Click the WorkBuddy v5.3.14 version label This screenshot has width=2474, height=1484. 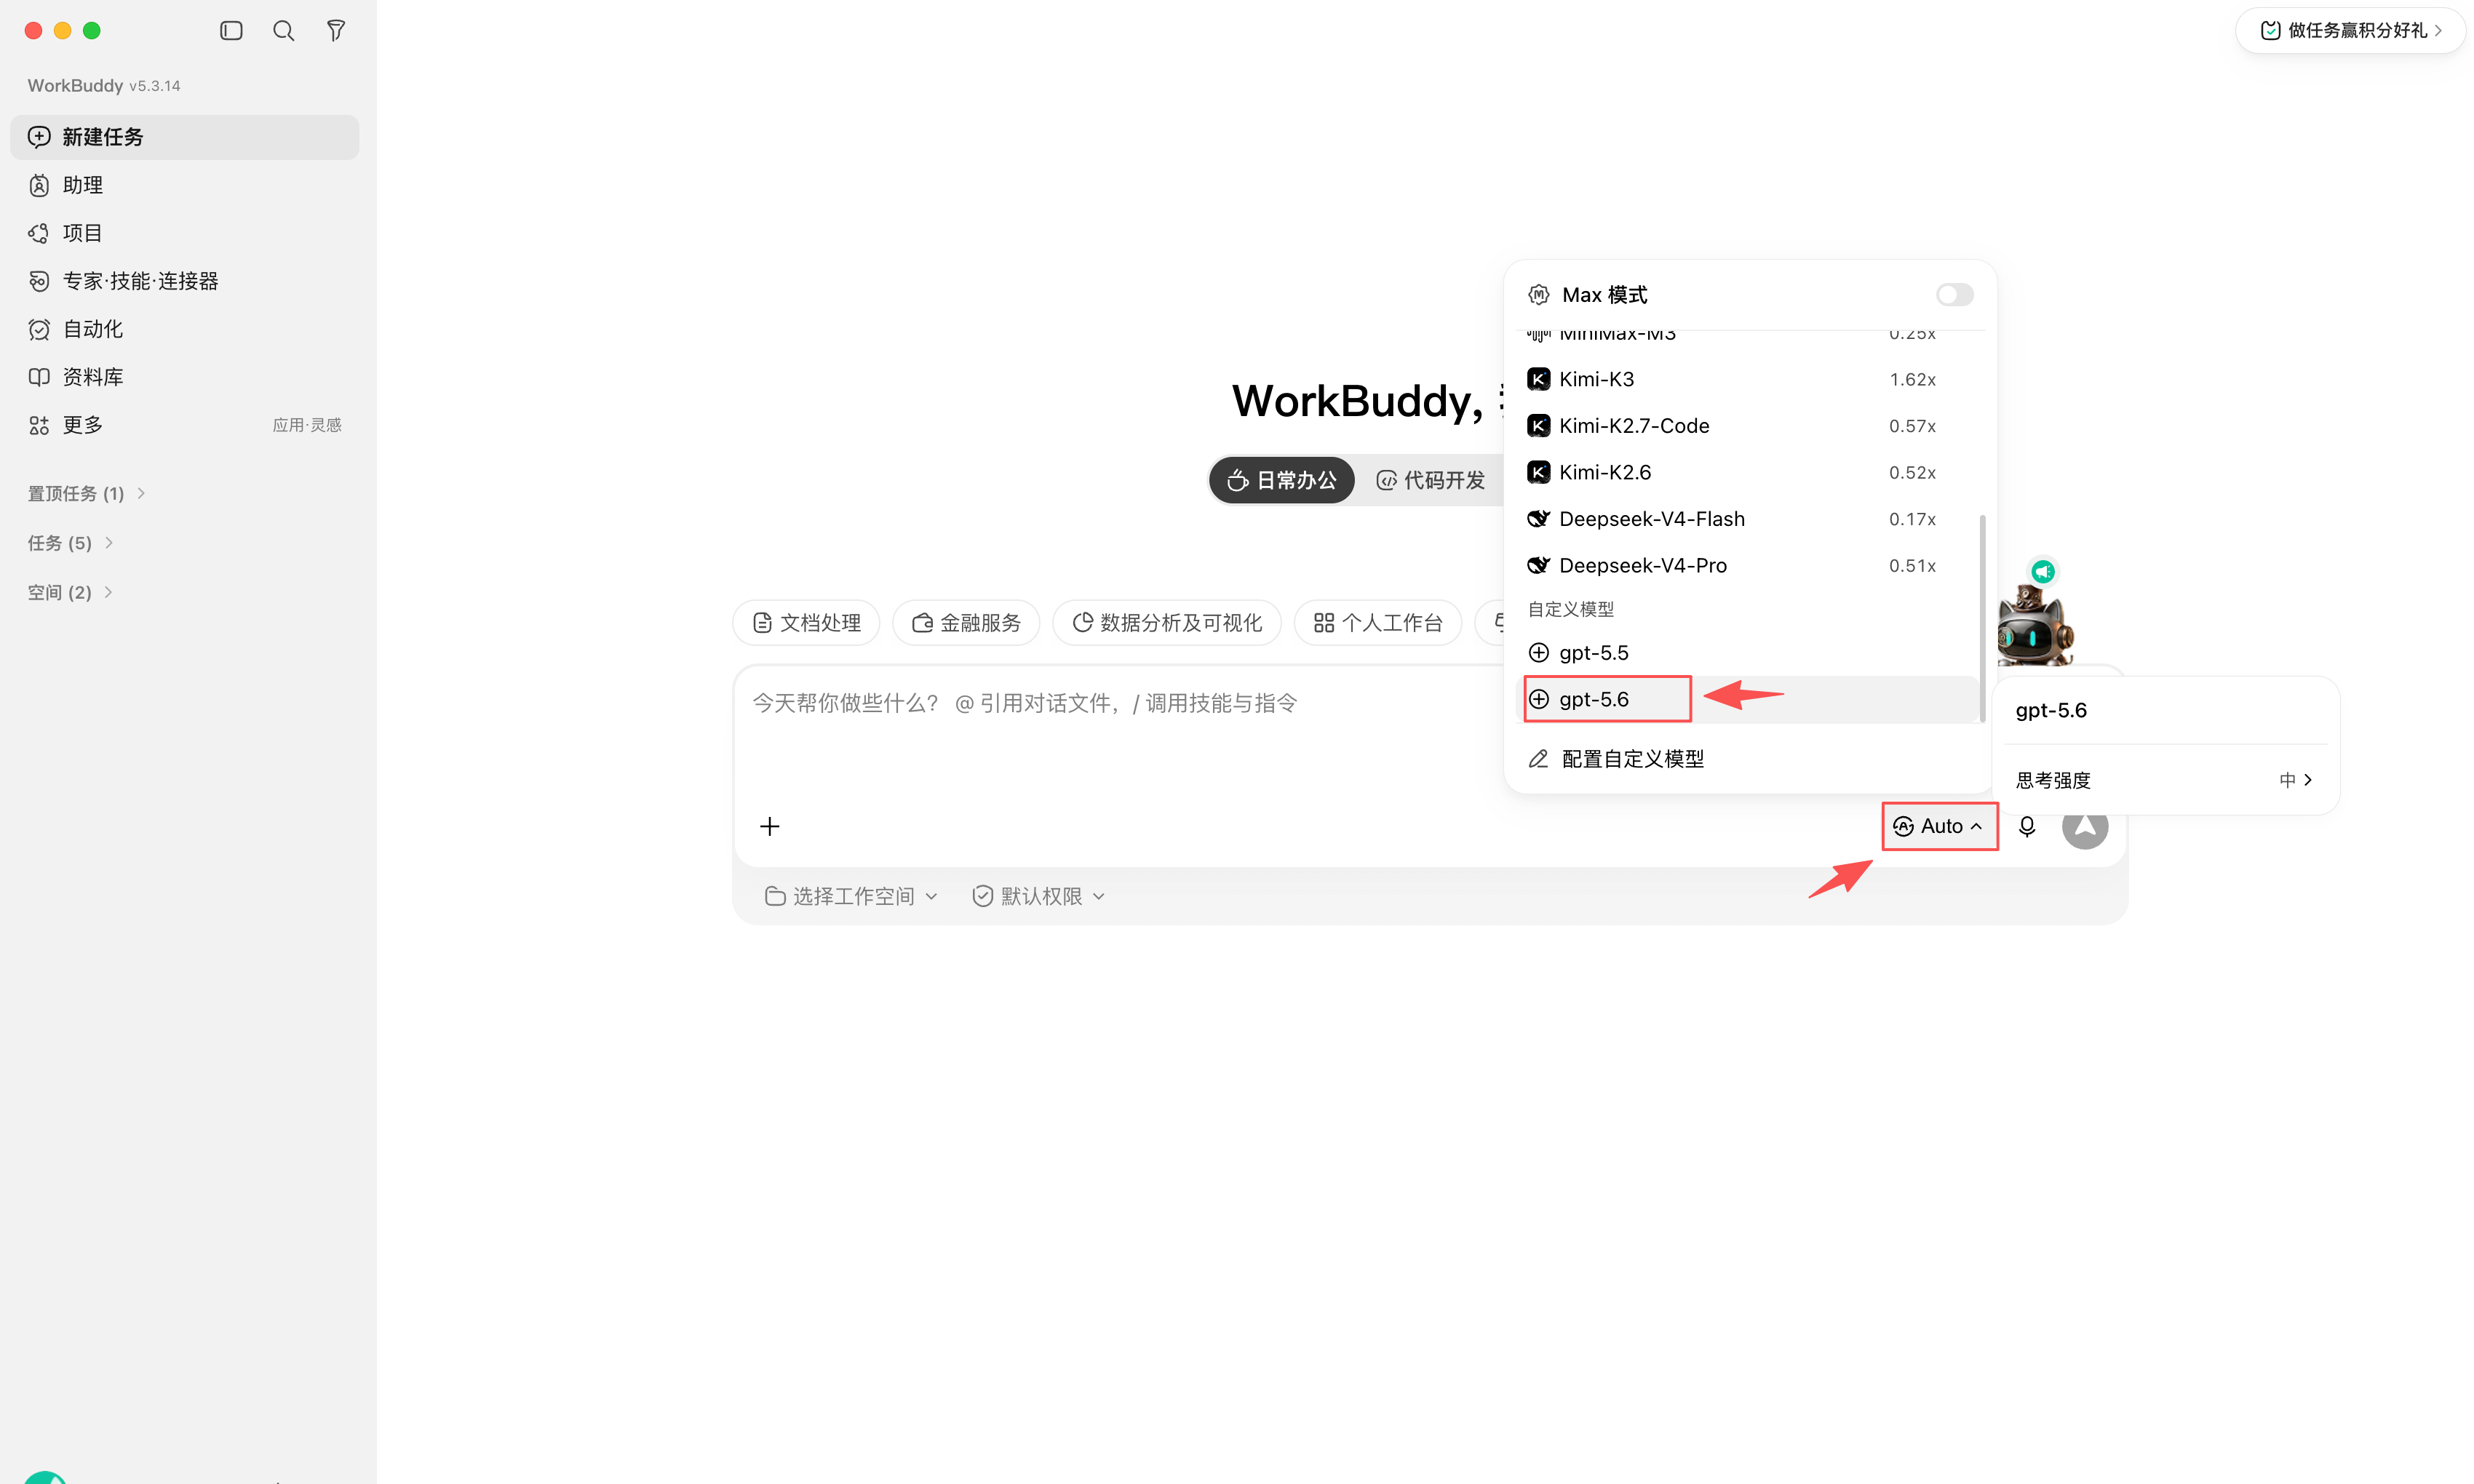[x=104, y=85]
